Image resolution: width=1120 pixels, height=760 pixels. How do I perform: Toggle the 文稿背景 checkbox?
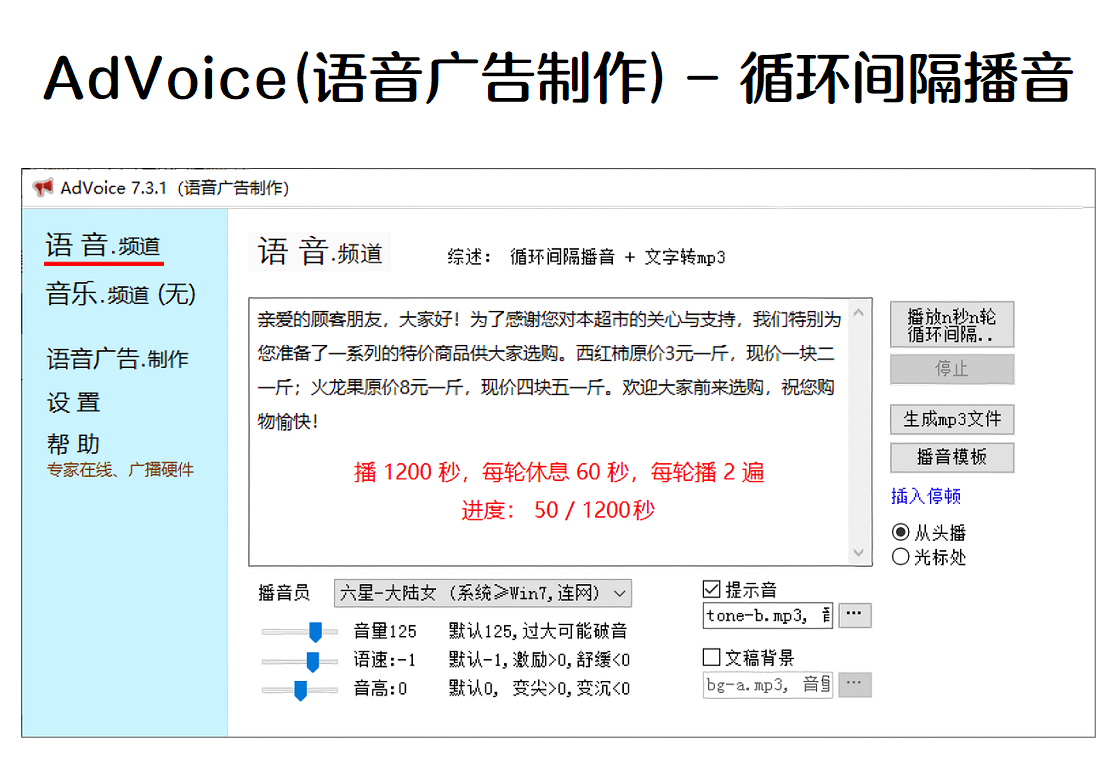pos(712,658)
